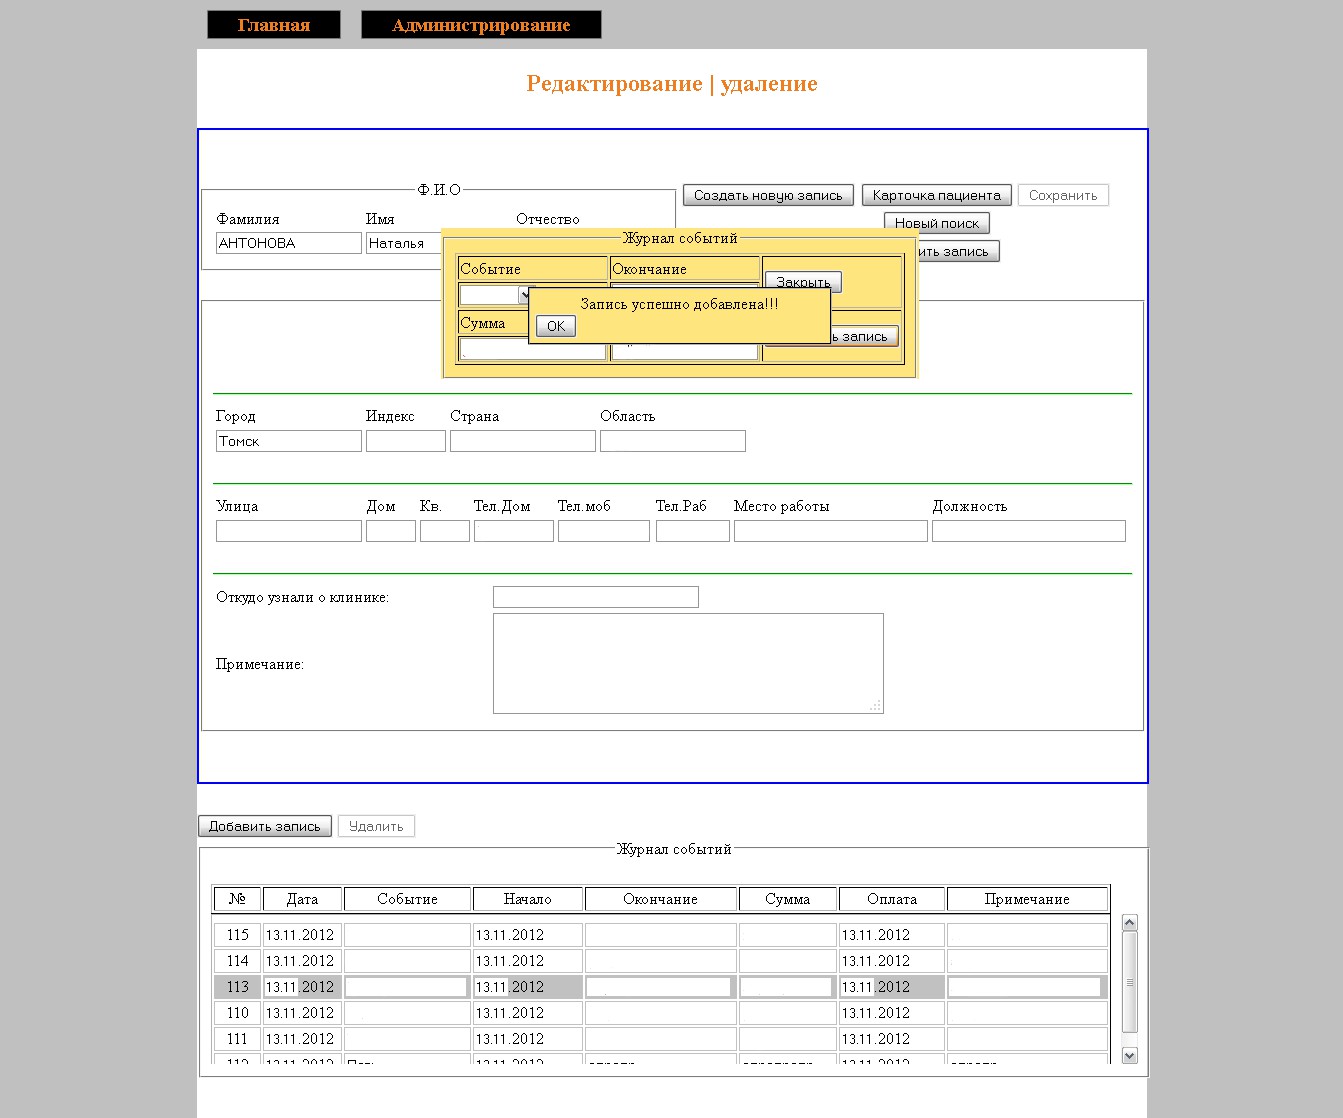Click the Событие column header in the journal table

point(408,899)
